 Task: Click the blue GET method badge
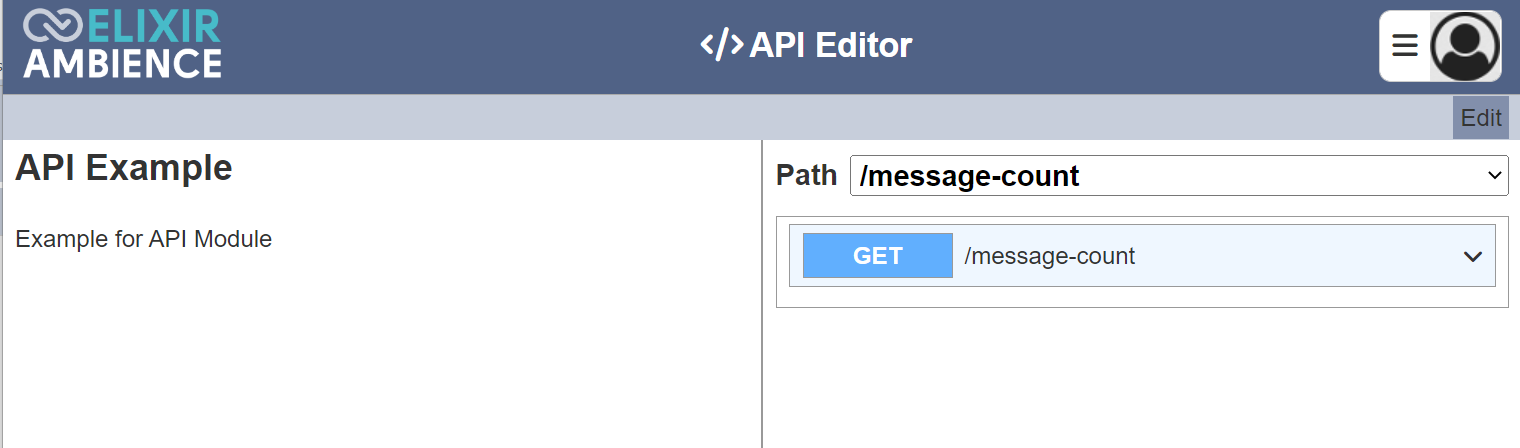click(878, 255)
